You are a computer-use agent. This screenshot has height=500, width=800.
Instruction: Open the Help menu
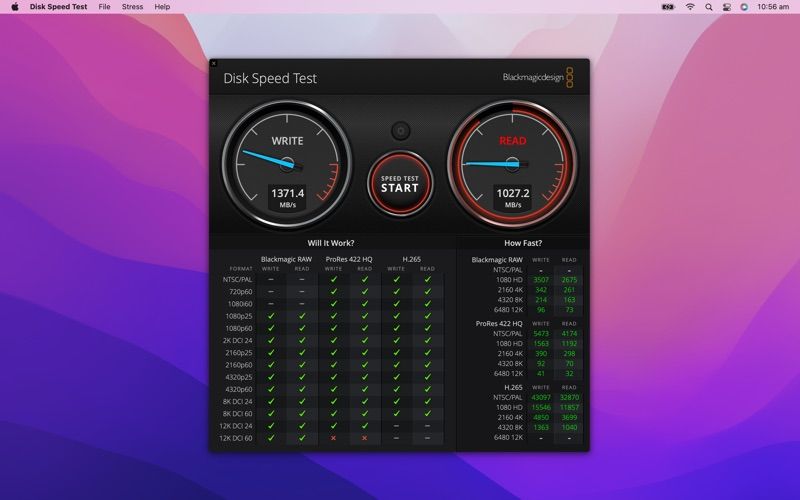(x=162, y=7)
